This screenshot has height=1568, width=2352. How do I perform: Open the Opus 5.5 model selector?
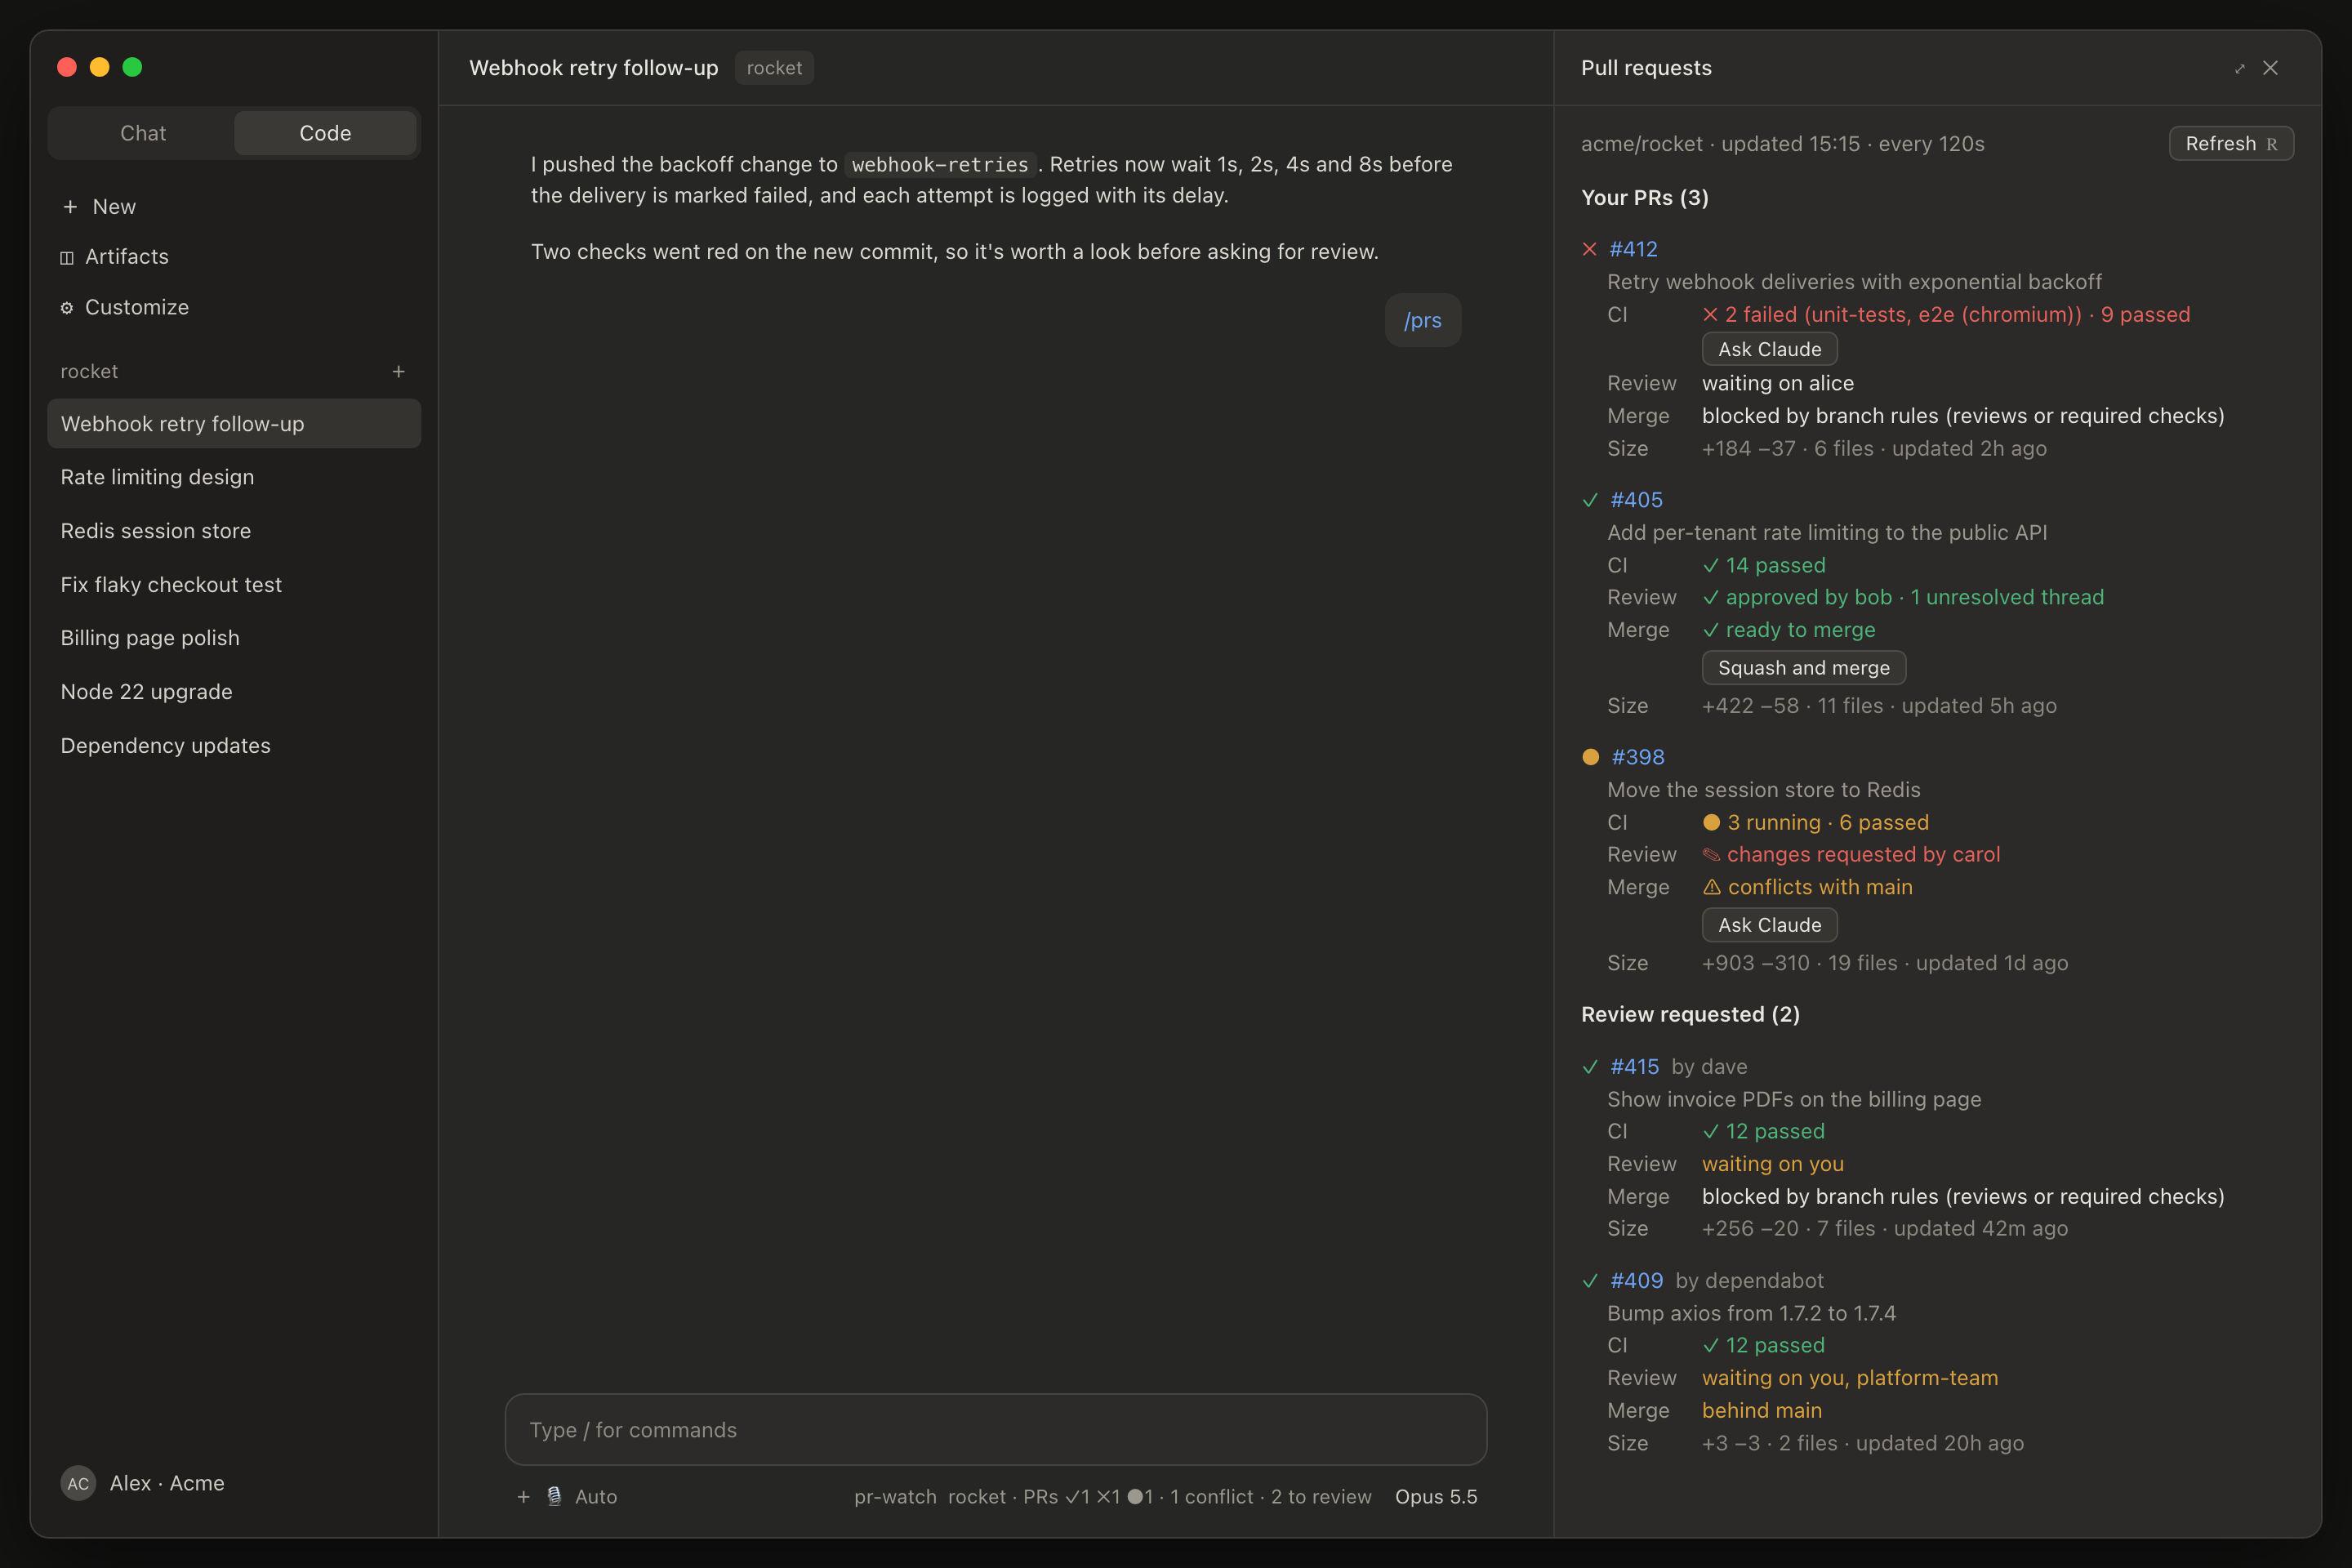(1436, 1496)
